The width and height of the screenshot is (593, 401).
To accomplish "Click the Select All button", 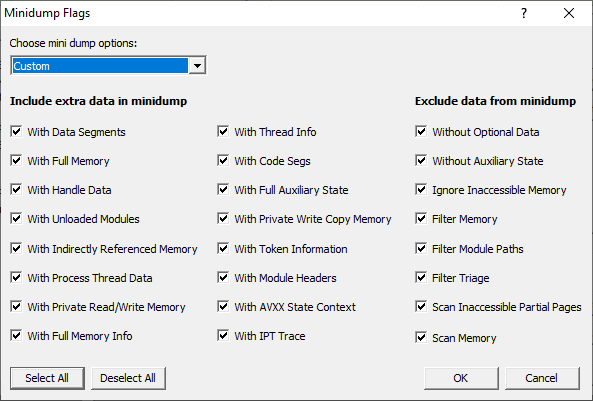I will coord(47,378).
